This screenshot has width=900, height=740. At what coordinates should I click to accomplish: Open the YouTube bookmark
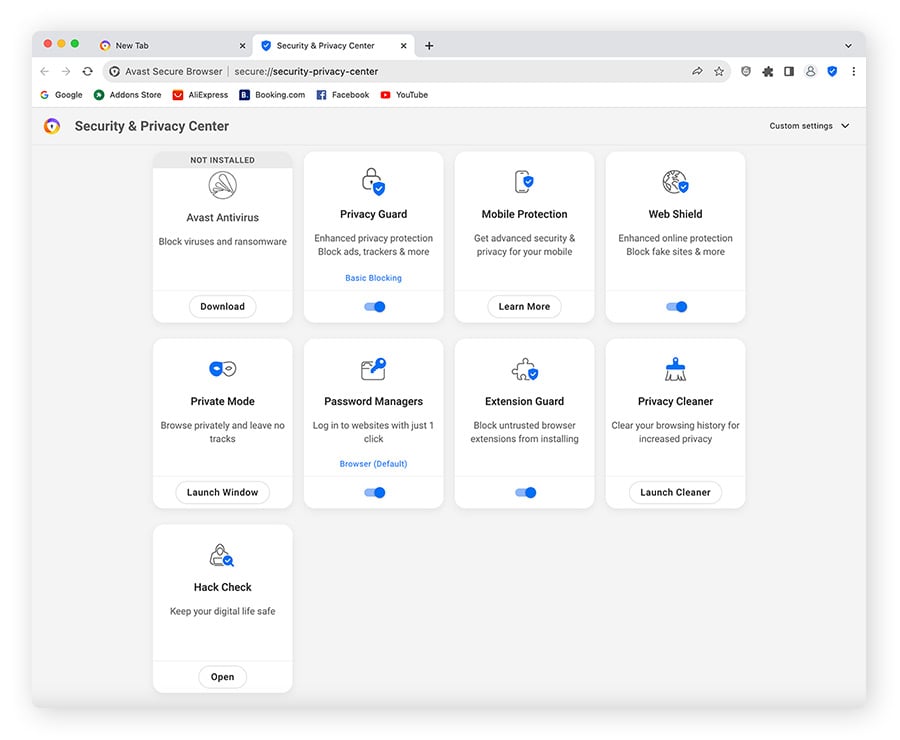pyautogui.click(x=404, y=95)
